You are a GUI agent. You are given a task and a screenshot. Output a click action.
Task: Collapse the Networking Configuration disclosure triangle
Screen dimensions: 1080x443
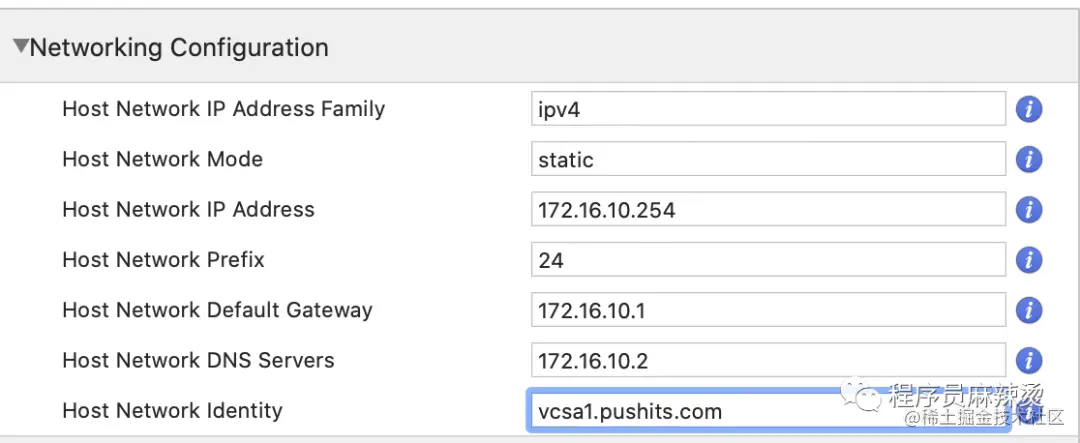[x=21, y=47]
